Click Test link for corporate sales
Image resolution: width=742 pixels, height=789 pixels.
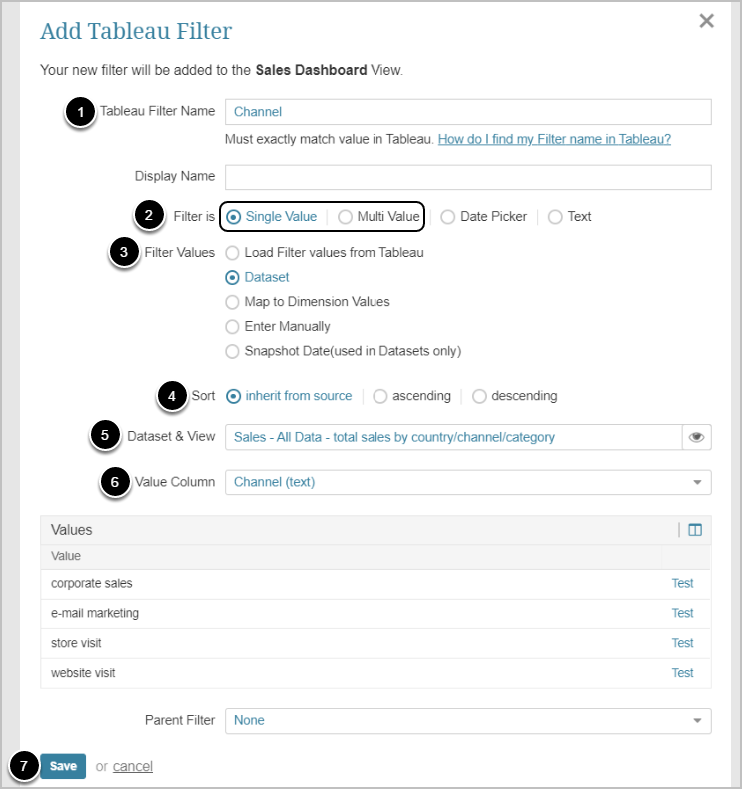click(x=682, y=583)
